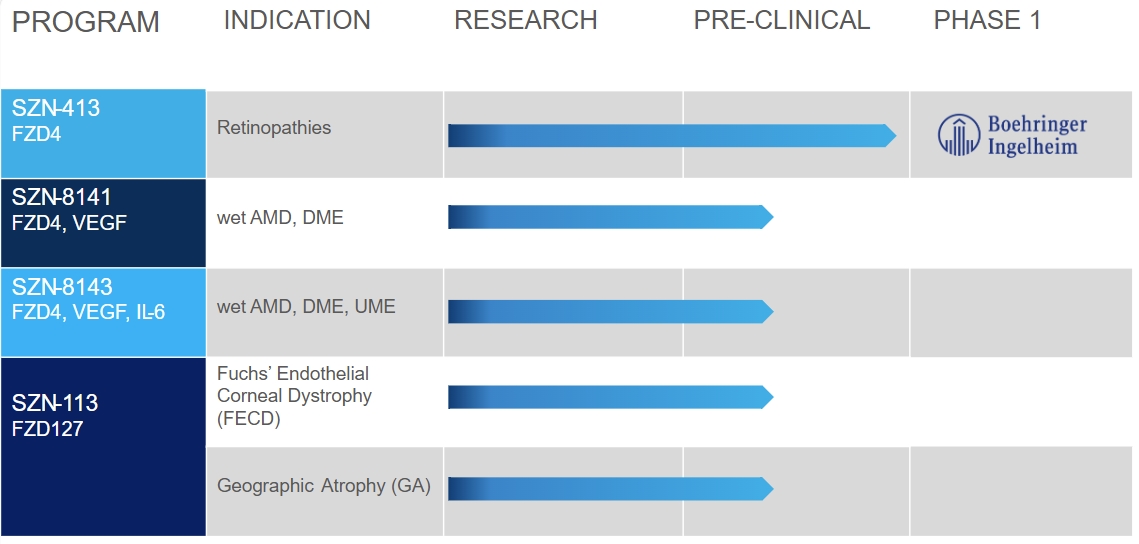This screenshot has height=544, width=1139.
Task: Select the Geographic Atrophy (GA) indication
Action: coord(324,486)
